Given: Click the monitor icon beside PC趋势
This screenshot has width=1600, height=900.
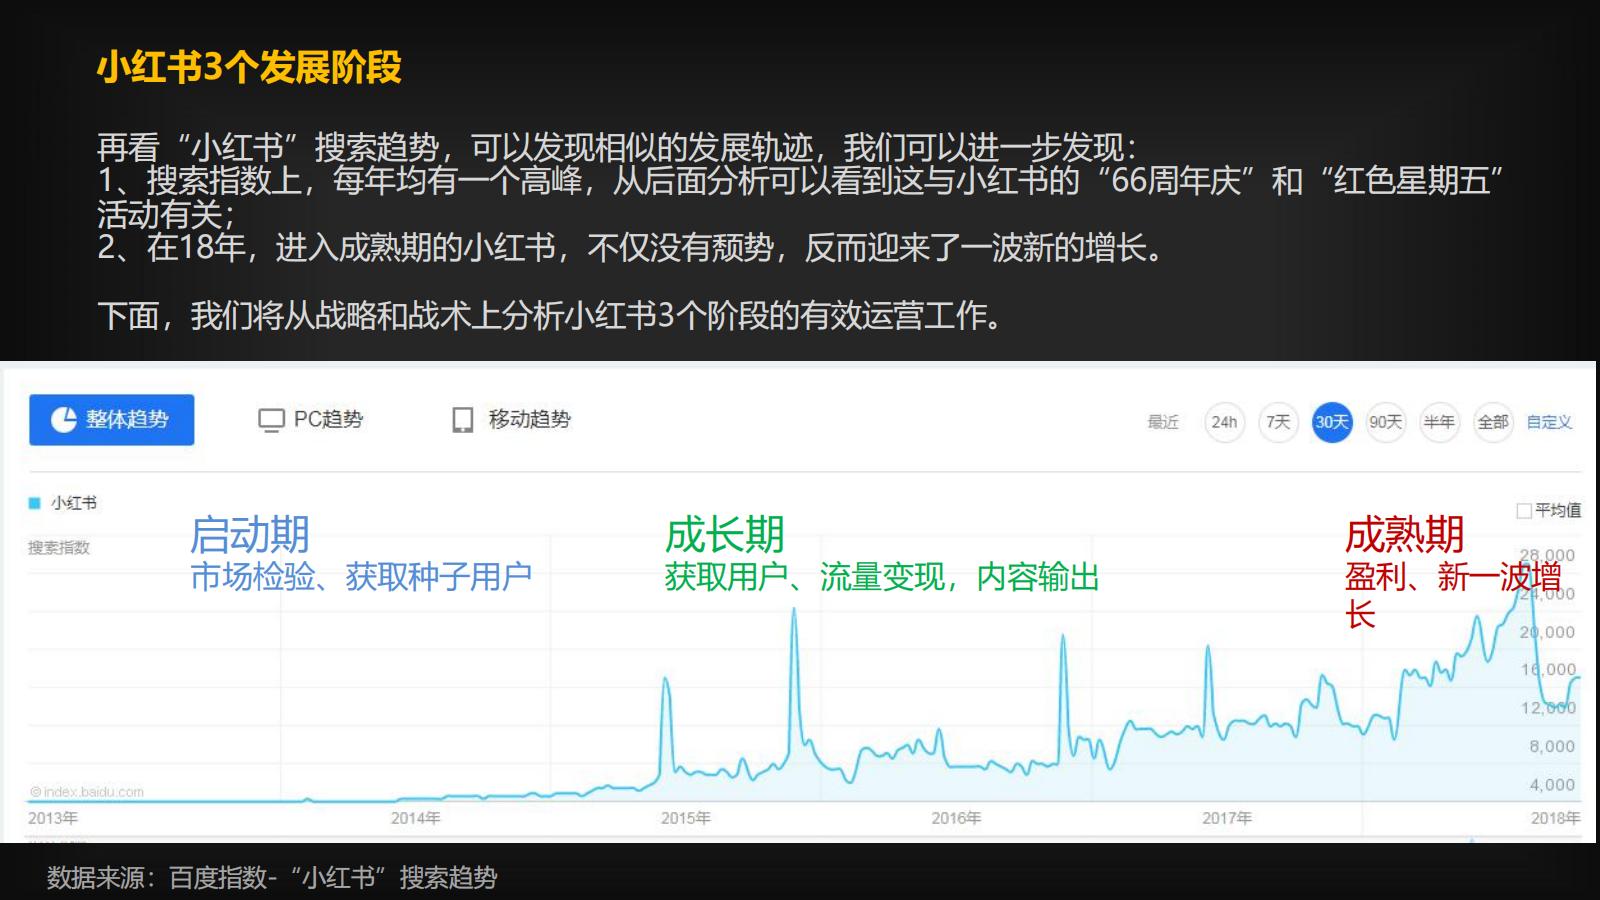Looking at the screenshot, I should click(x=270, y=420).
